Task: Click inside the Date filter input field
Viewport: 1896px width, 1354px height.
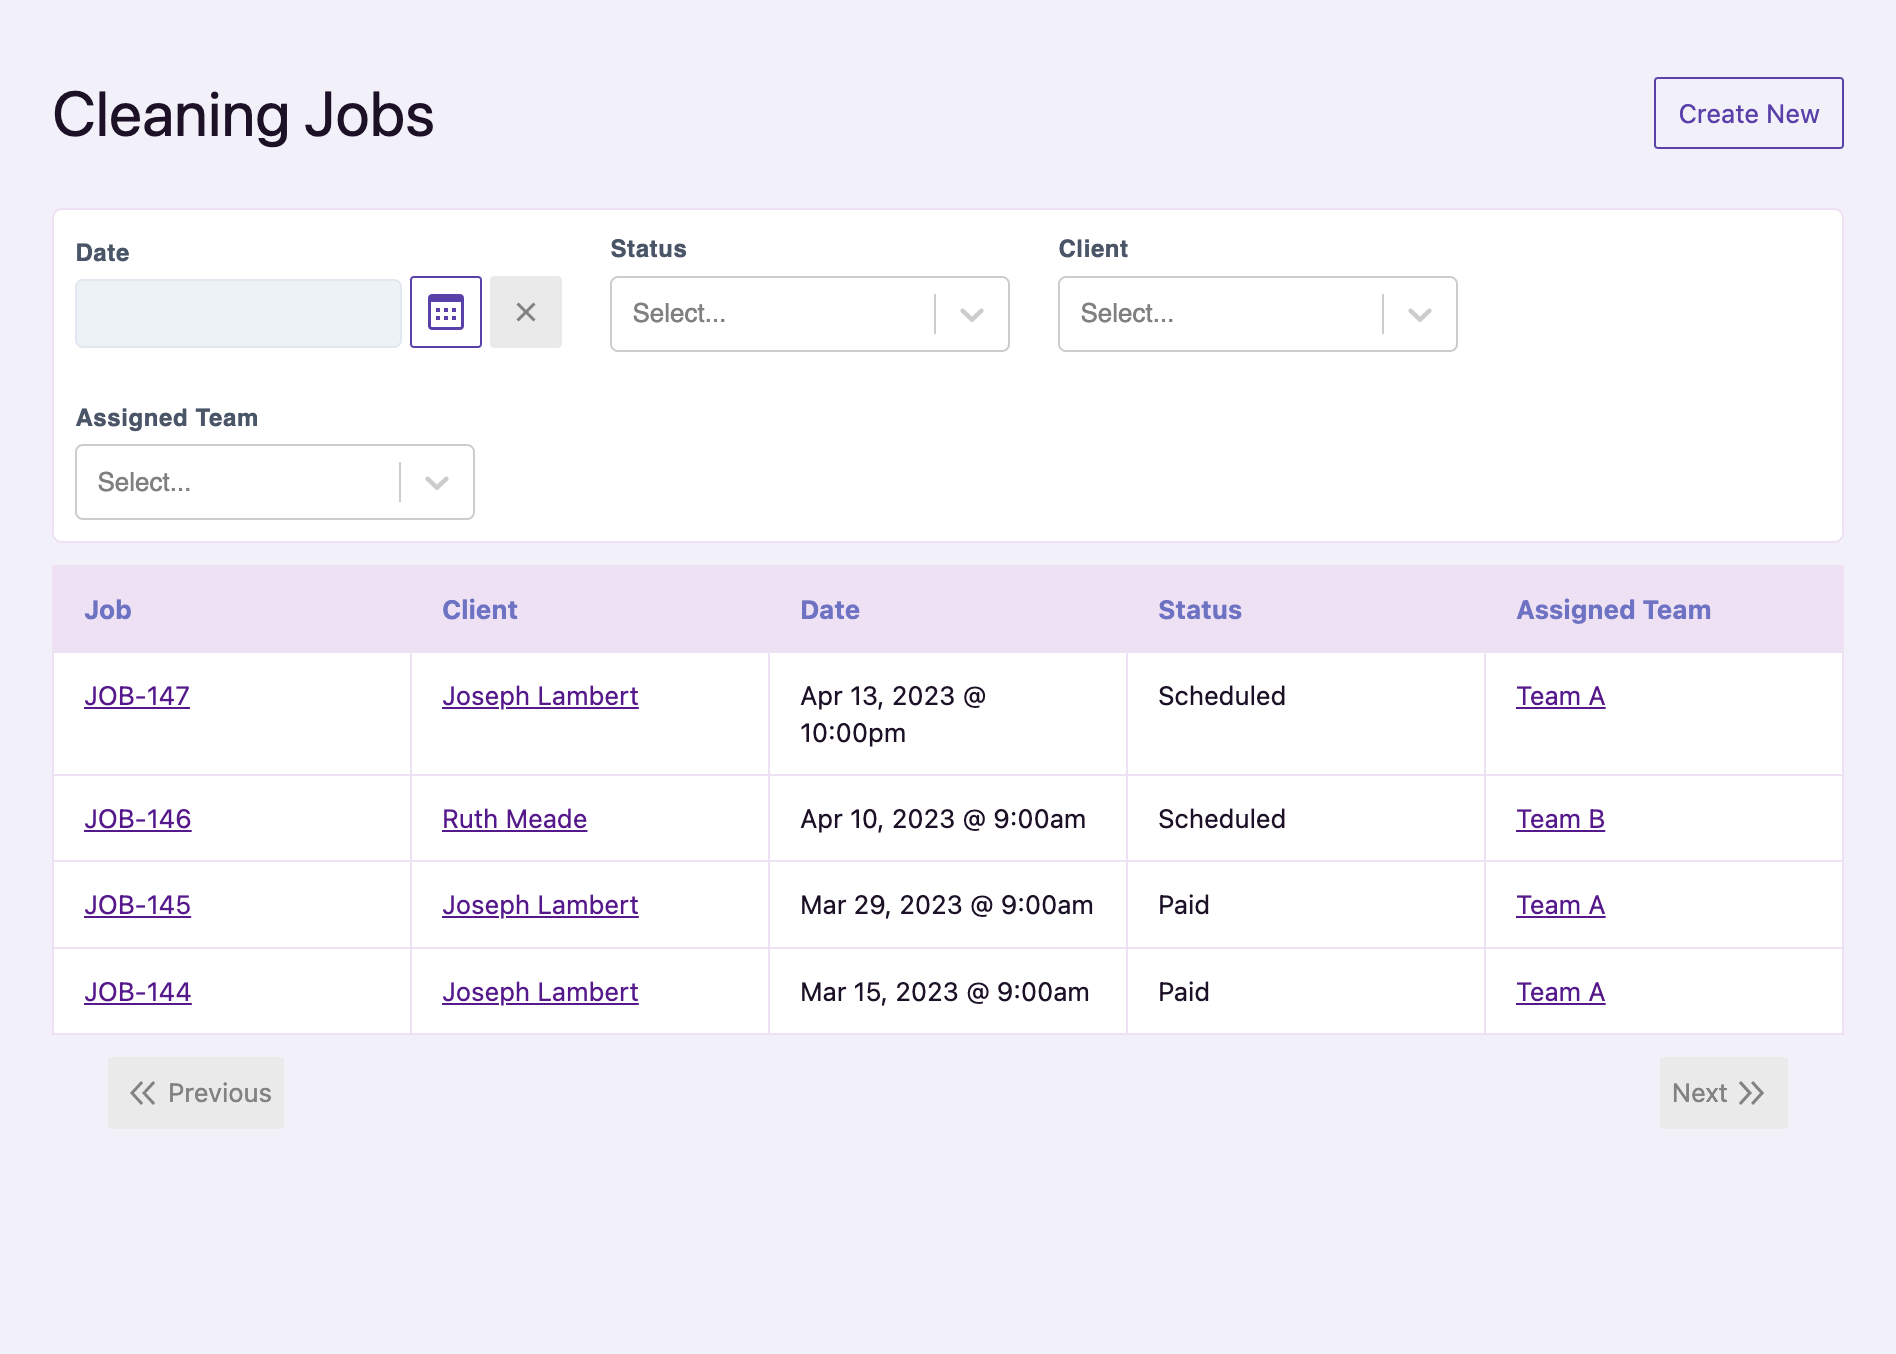Action: point(237,311)
